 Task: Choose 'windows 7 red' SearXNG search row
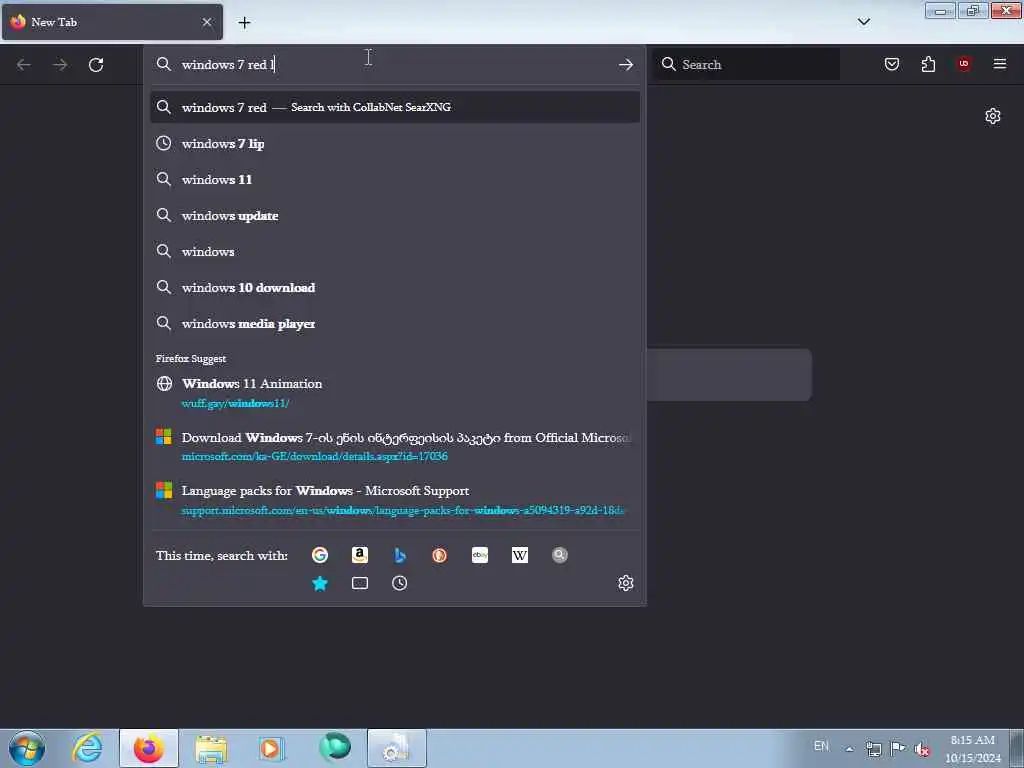point(395,107)
